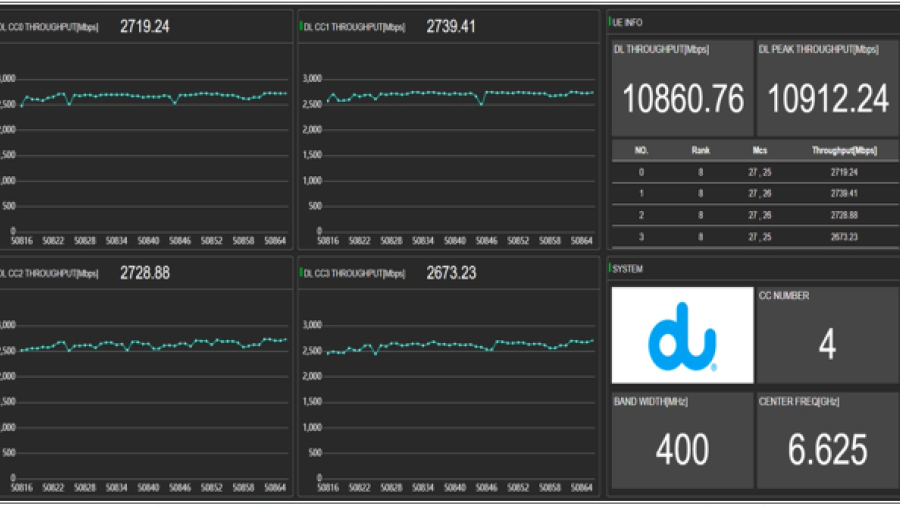Viewport: 900px width, 507px height.
Task: Click the 2728.88 value beside DL CC2 chart title
Action: point(144,272)
